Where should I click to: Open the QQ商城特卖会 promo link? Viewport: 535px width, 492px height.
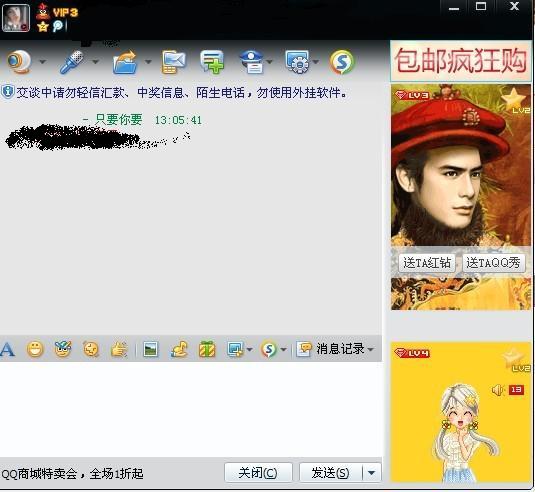72,474
